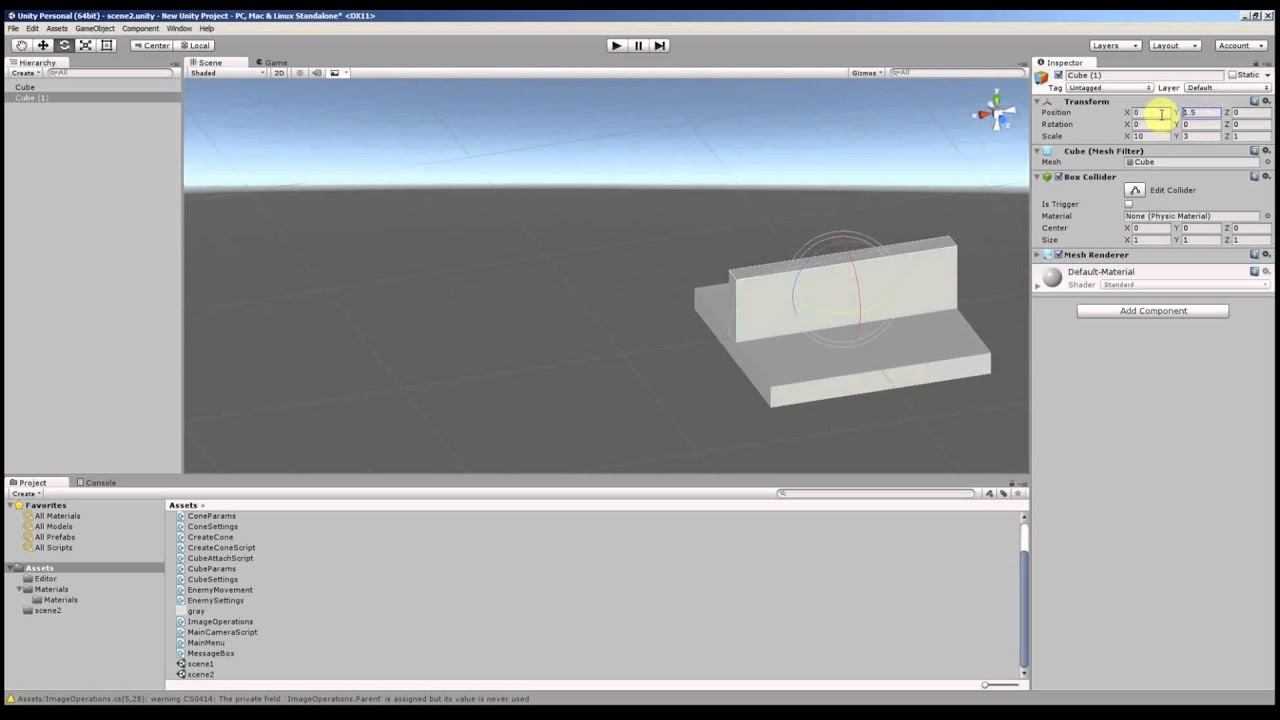Viewport: 1280px width, 720px height.
Task: Open Hierarchy Create button
Action: (x=25, y=73)
